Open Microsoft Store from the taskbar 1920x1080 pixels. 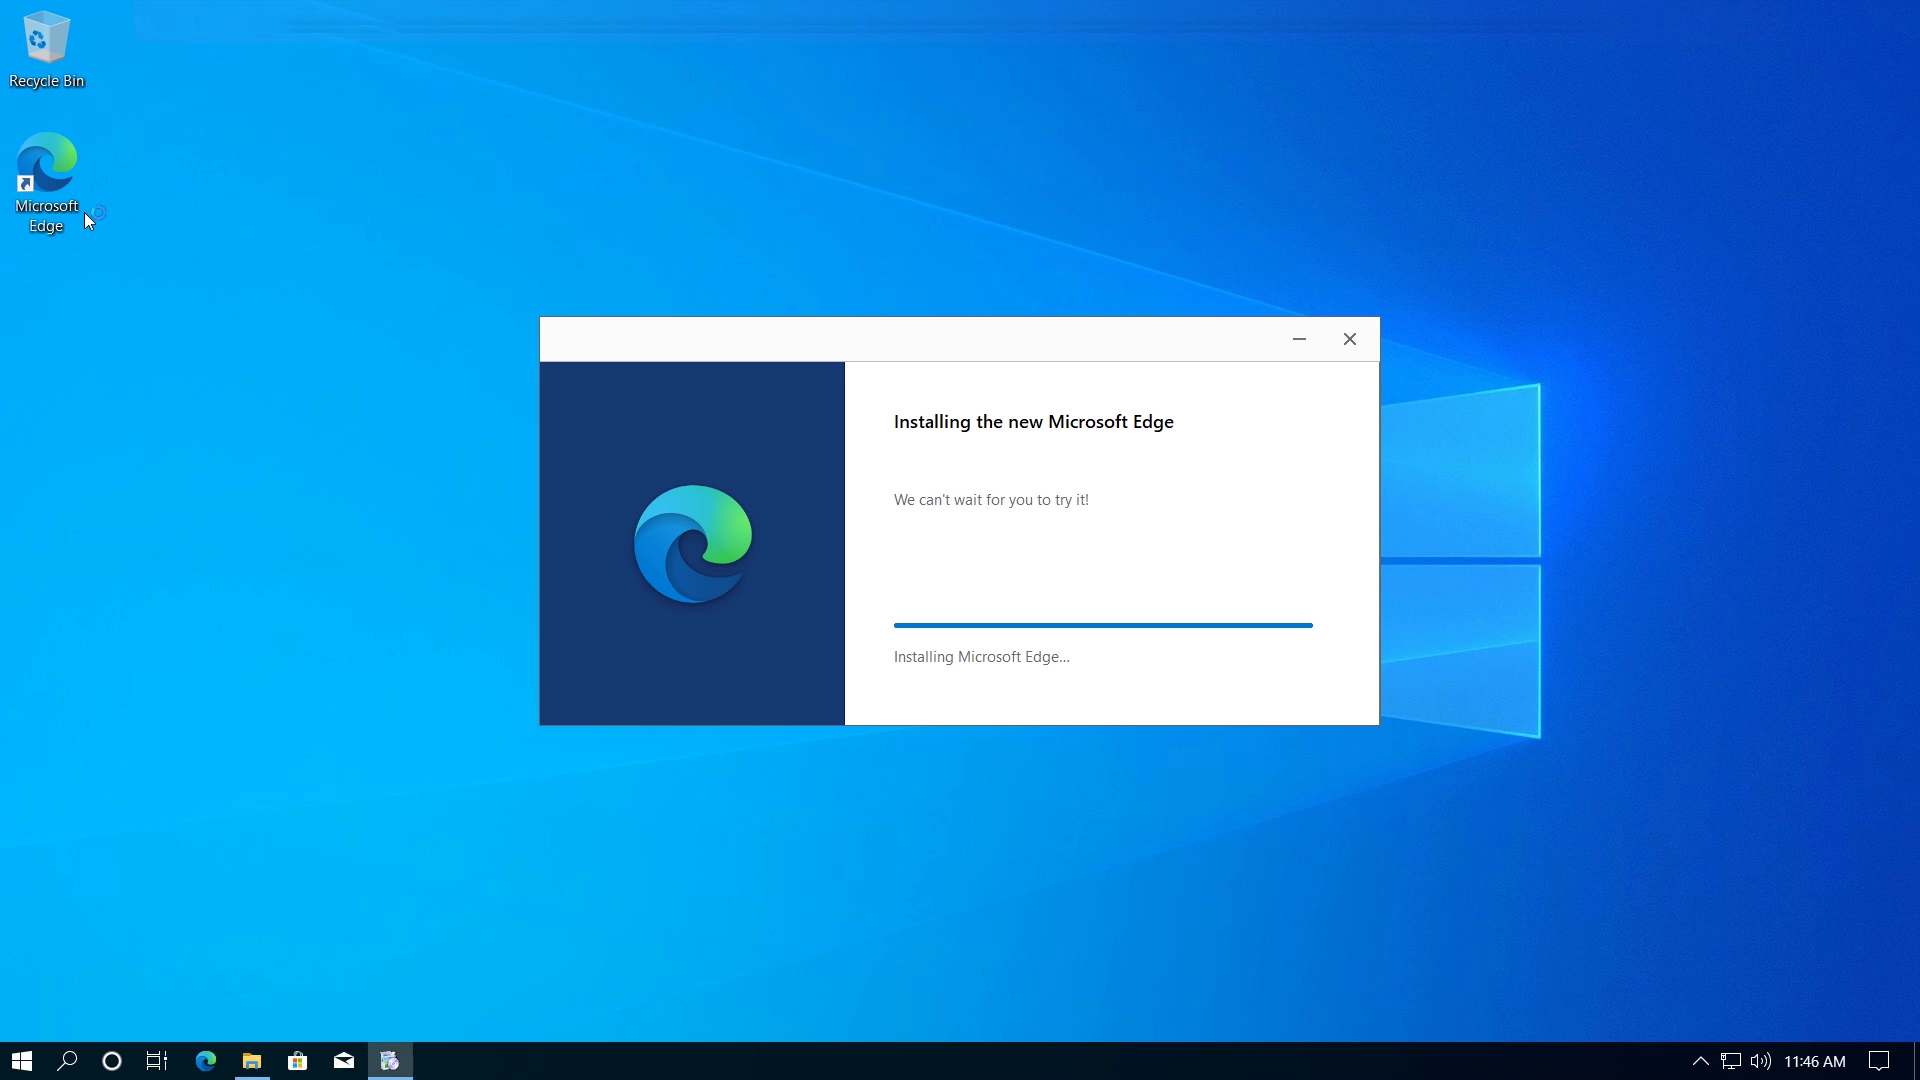pos(298,1061)
